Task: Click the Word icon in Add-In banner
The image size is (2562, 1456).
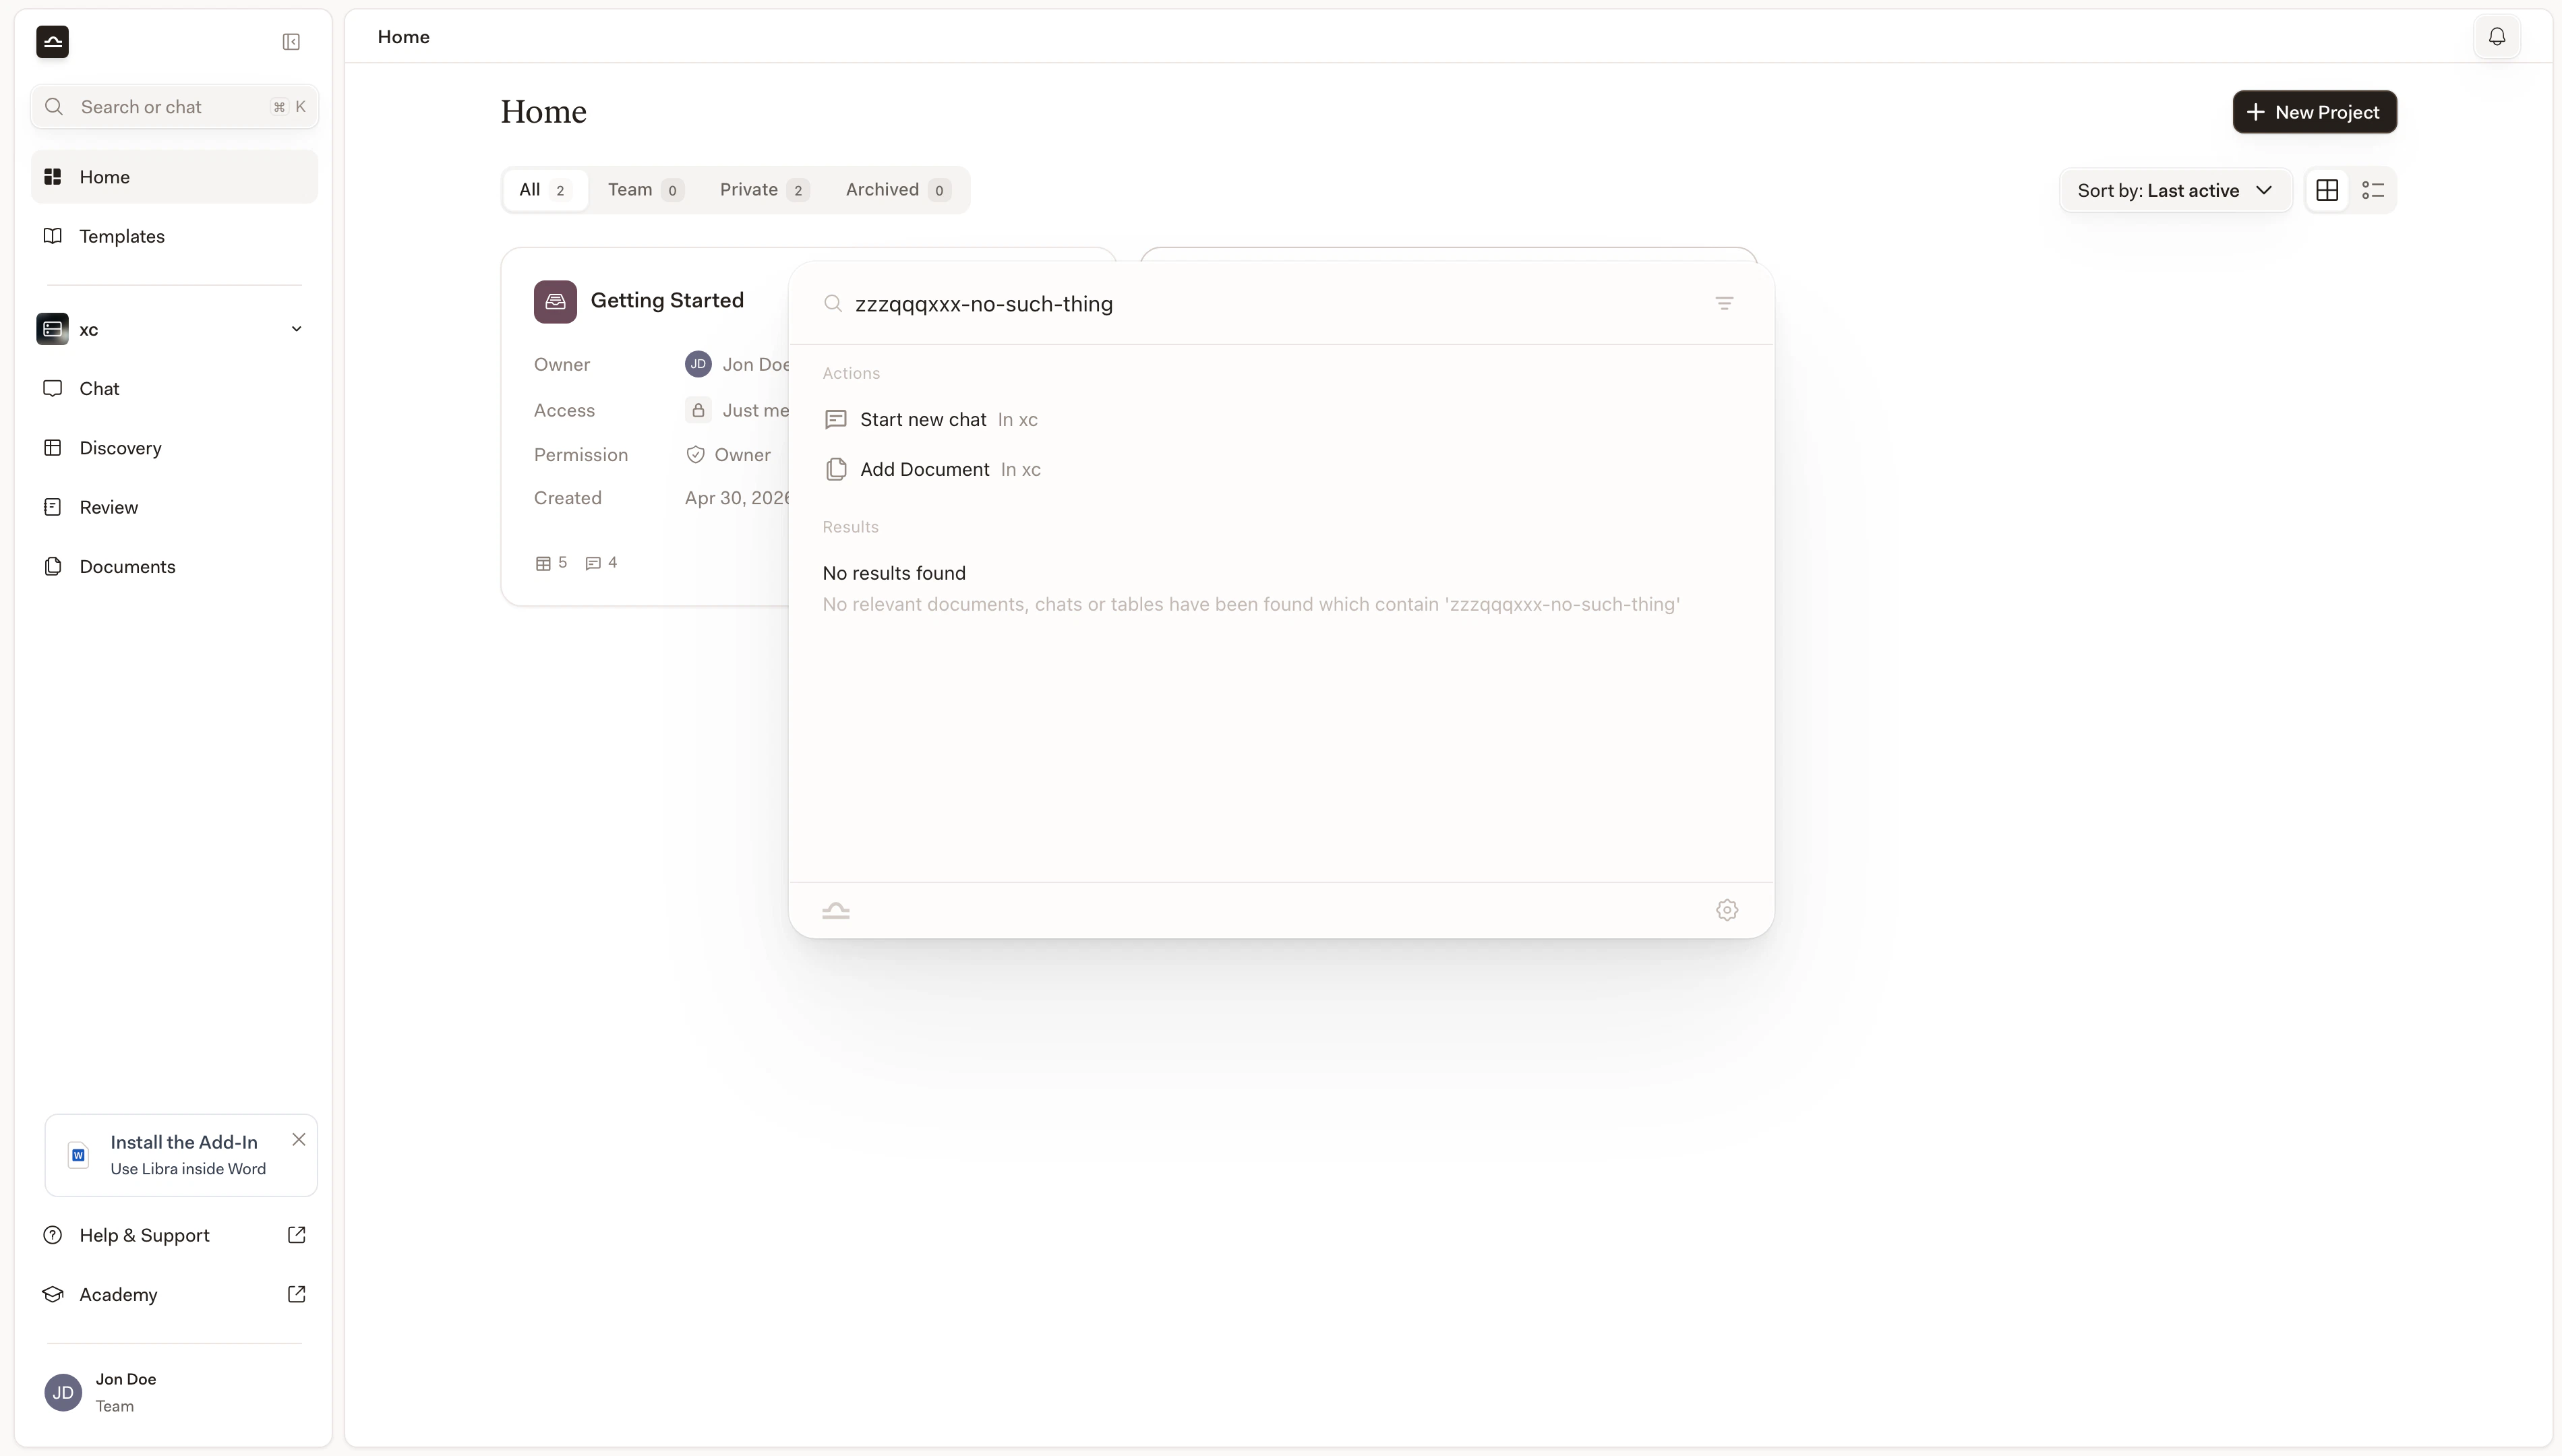Action: [x=78, y=1155]
